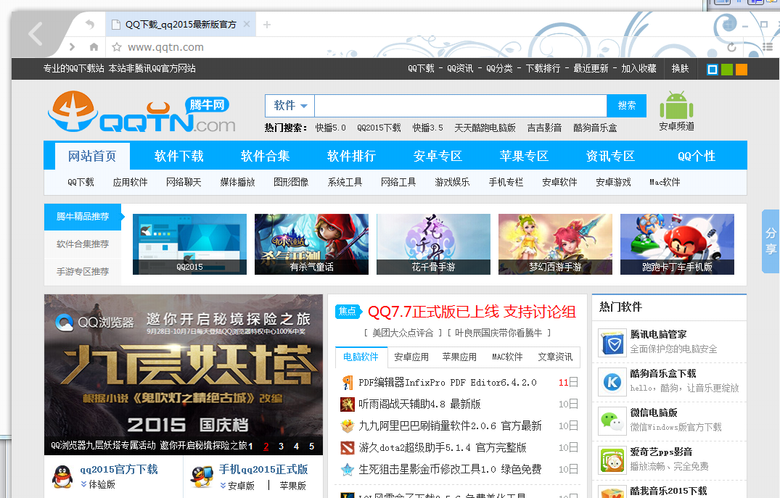Switch to the 电脑软件 content tab

coord(361,357)
